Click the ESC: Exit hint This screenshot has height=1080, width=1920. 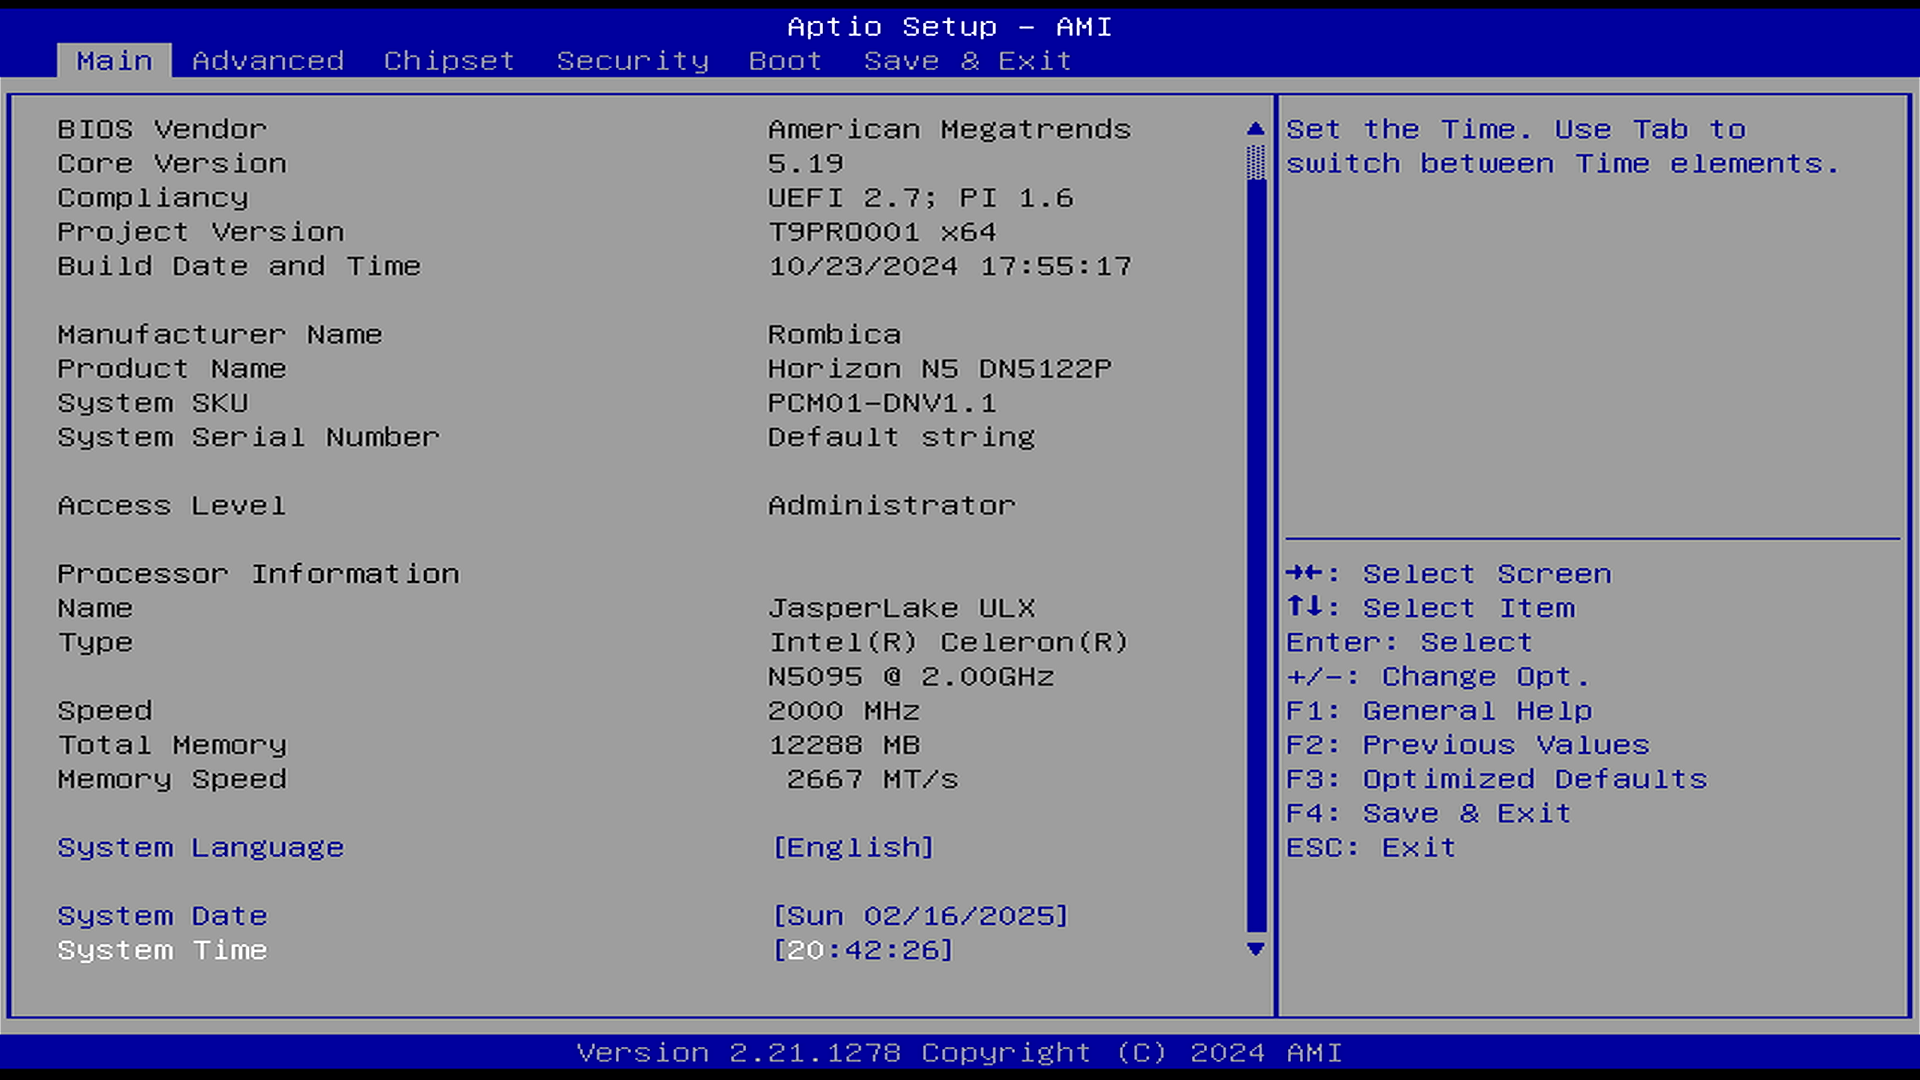(1371, 848)
